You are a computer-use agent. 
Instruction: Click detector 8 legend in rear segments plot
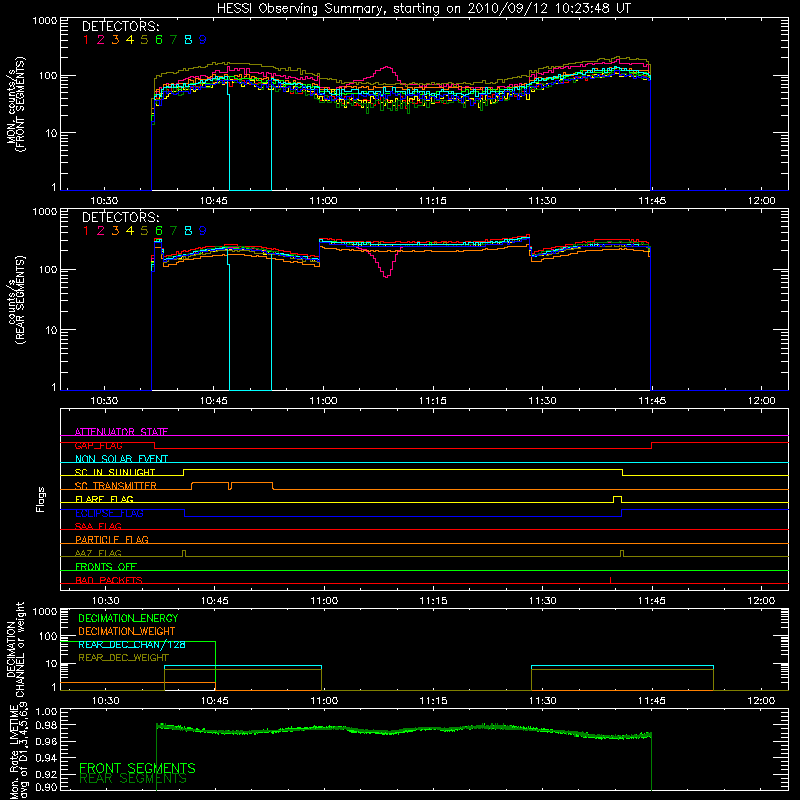tap(188, 231)
